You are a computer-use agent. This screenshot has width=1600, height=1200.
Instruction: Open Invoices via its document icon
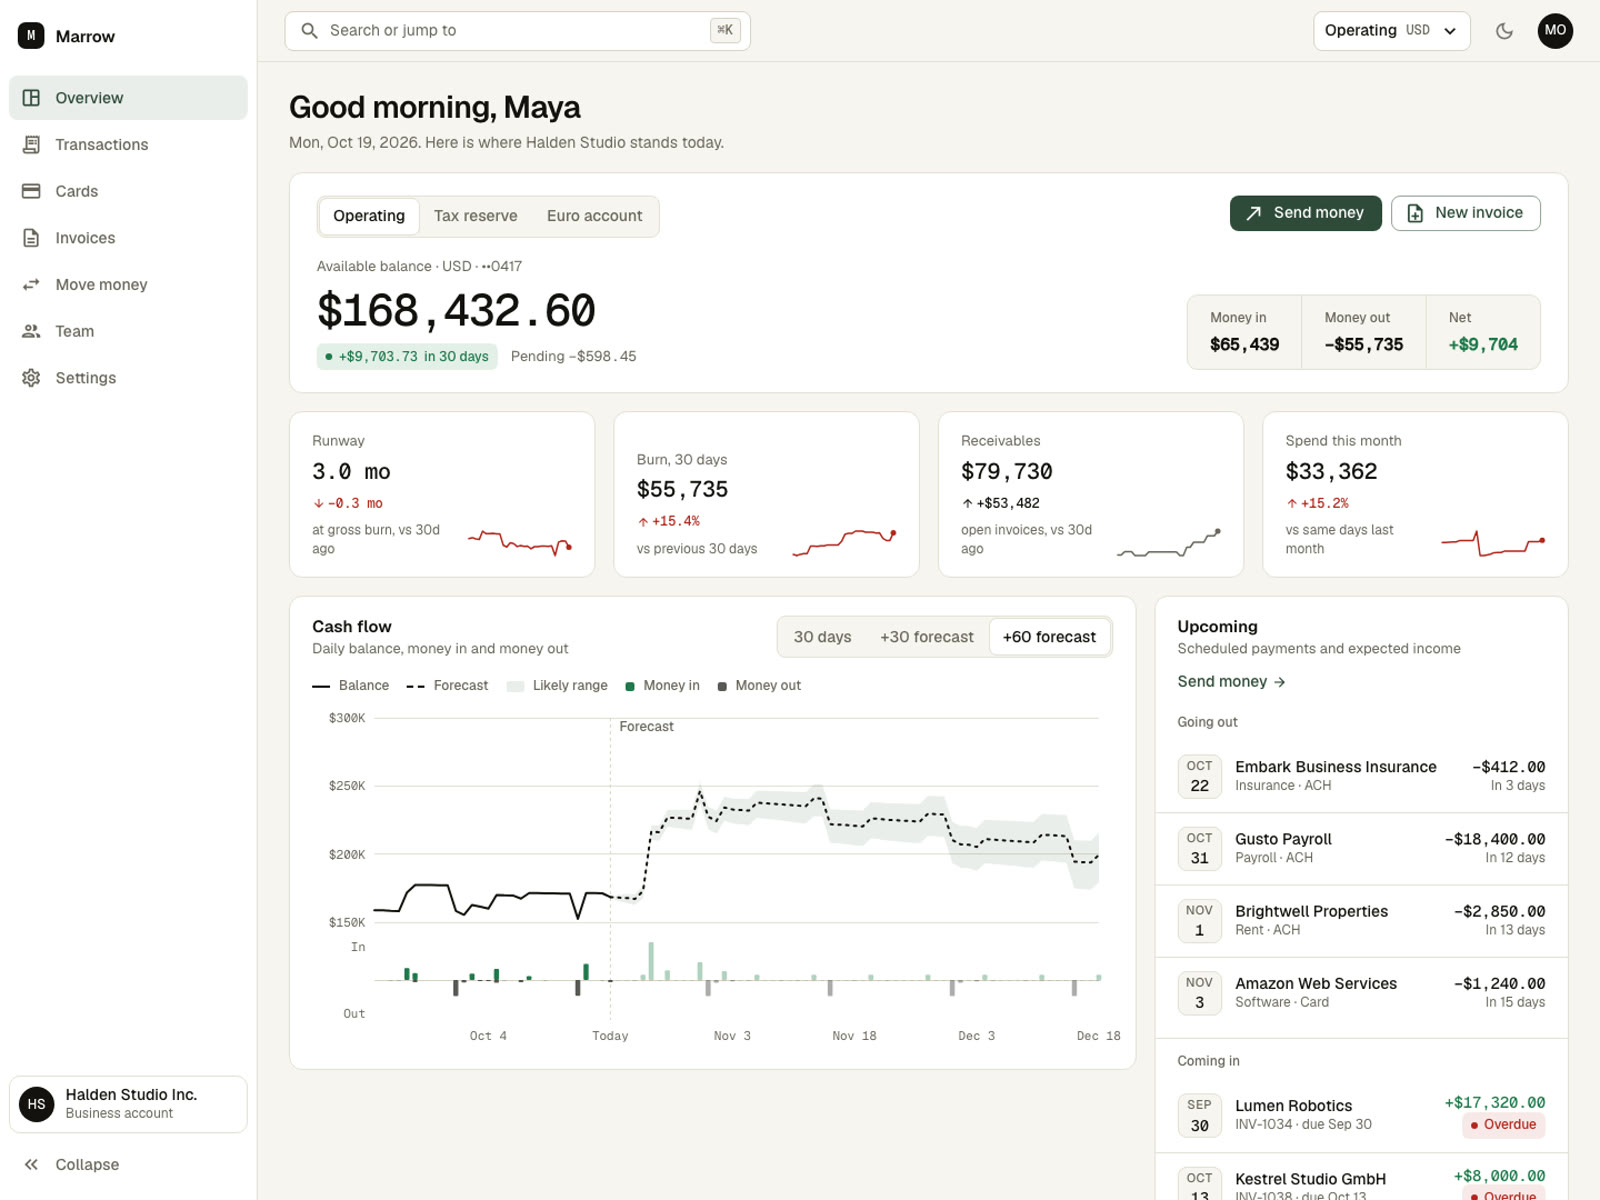coord(31,238)
